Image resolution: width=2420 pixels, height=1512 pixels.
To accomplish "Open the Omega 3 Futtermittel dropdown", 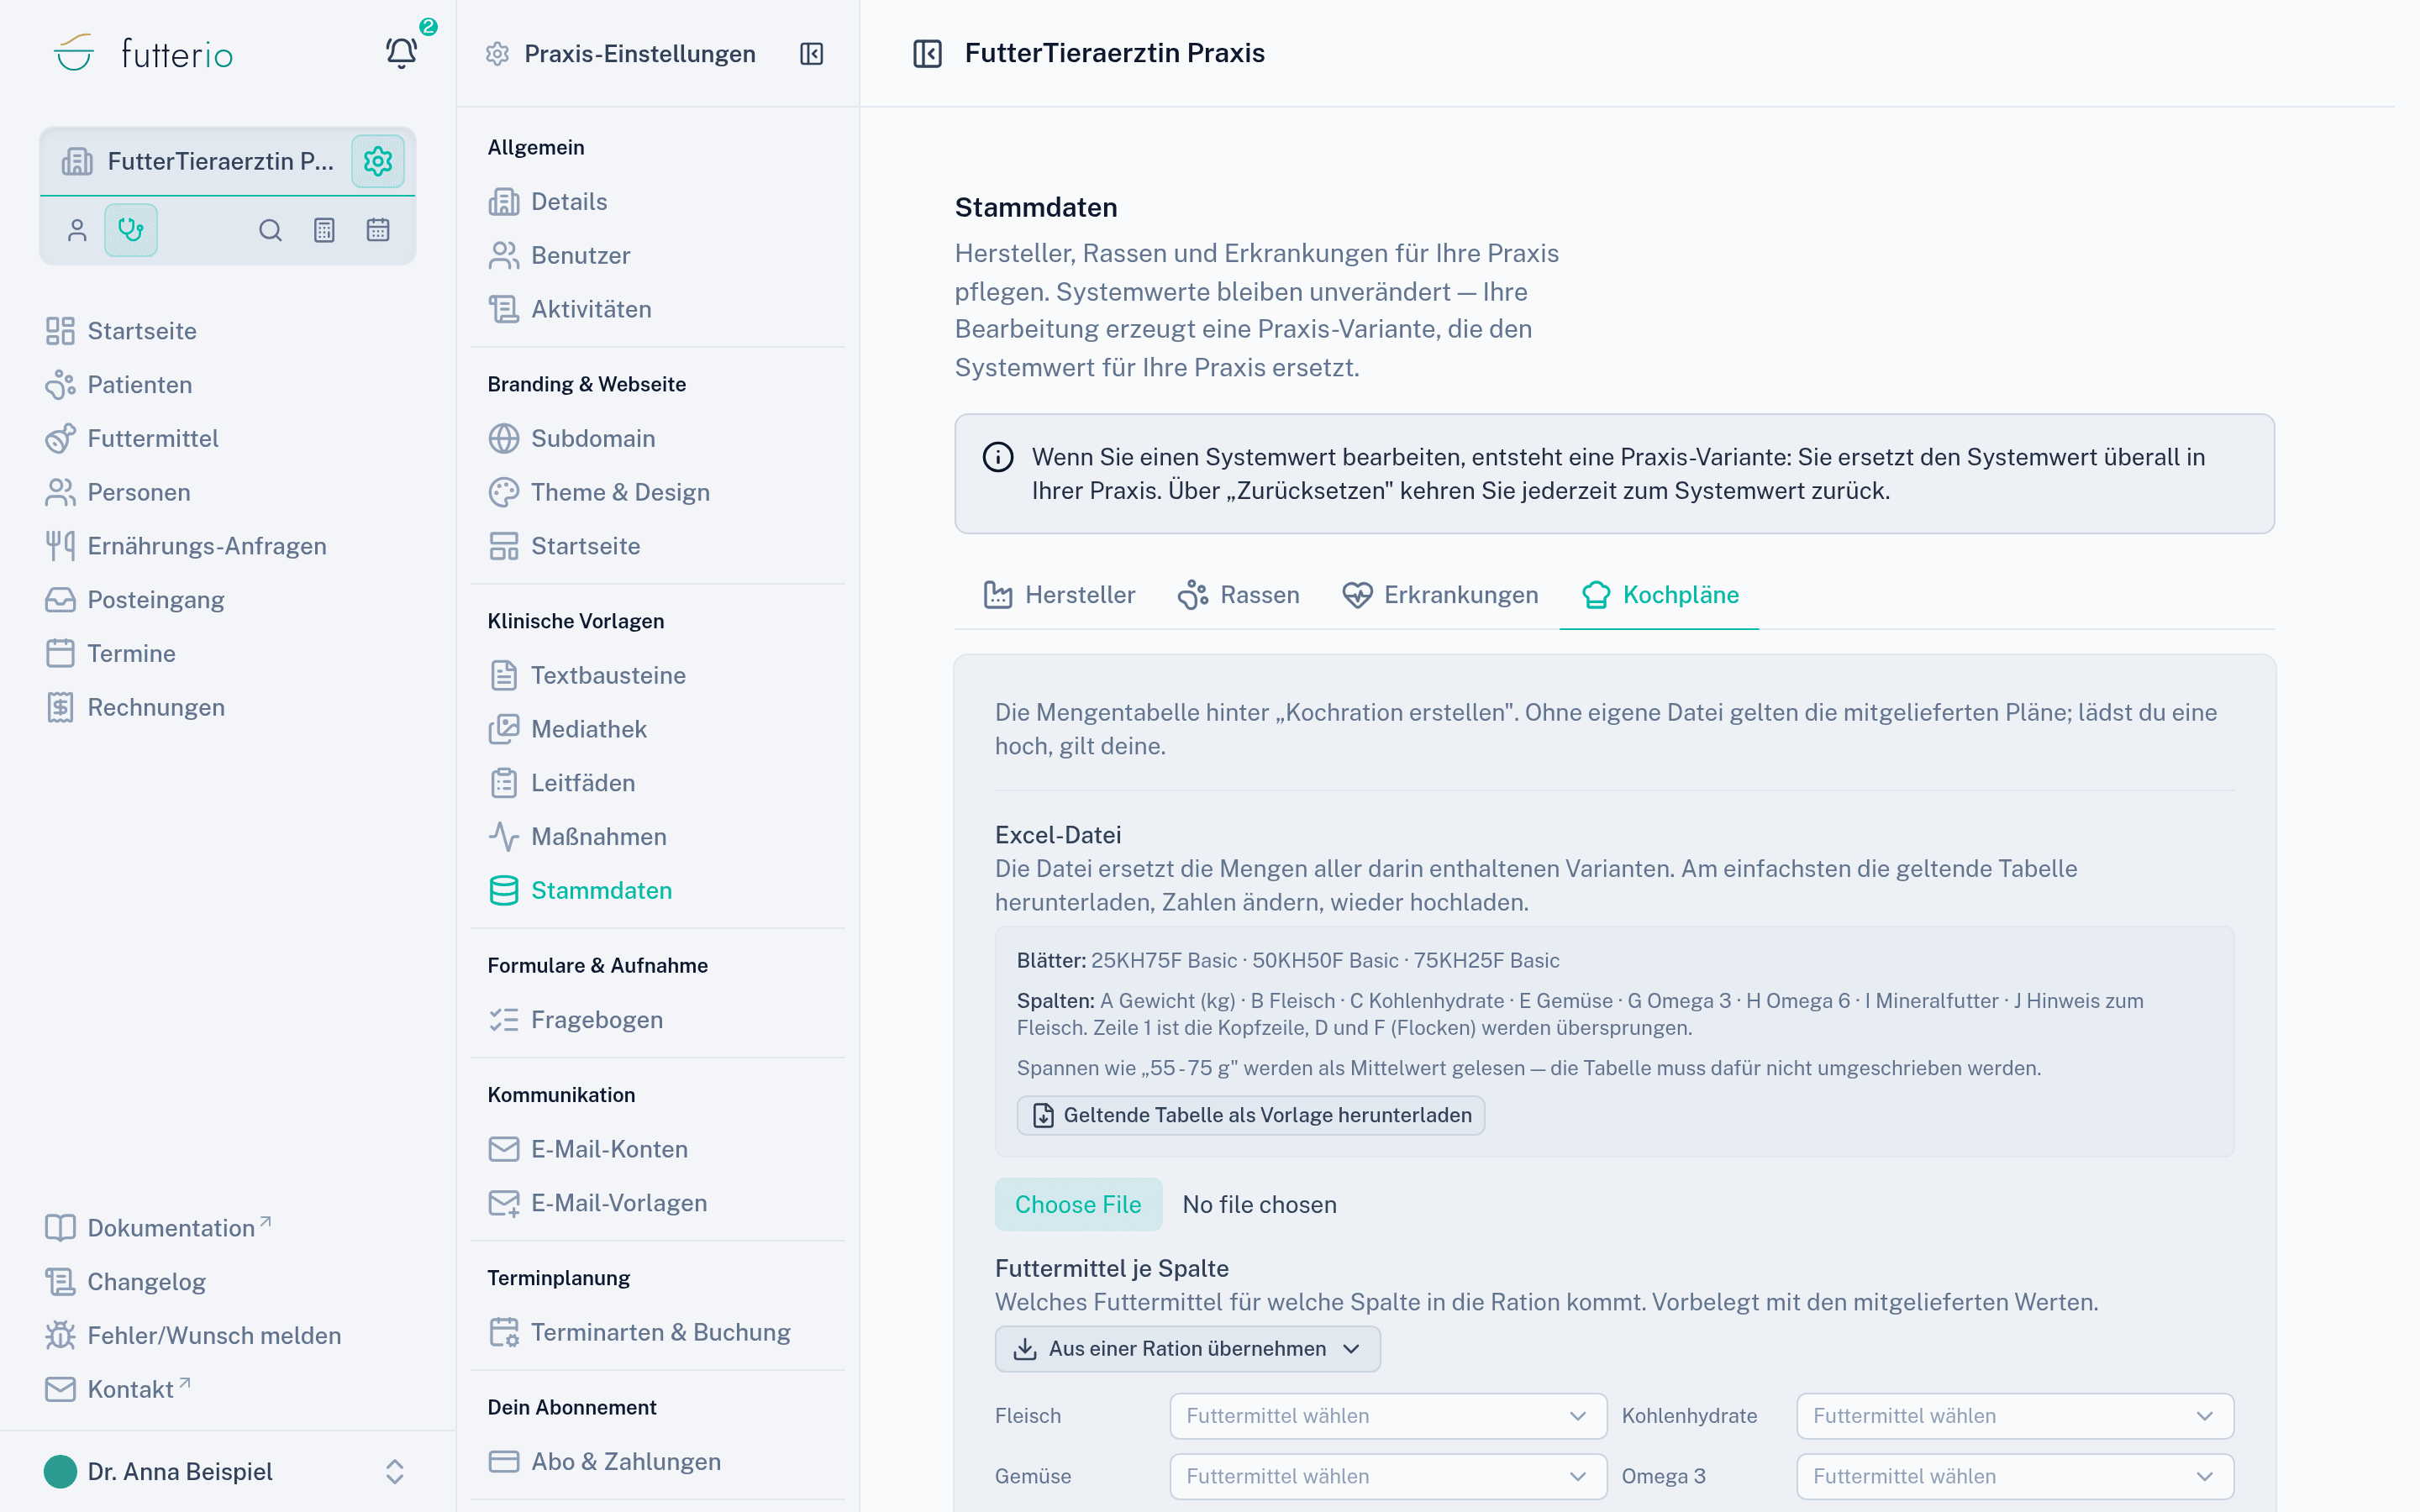I will pyautogui.click(x=2015, y=1476).
